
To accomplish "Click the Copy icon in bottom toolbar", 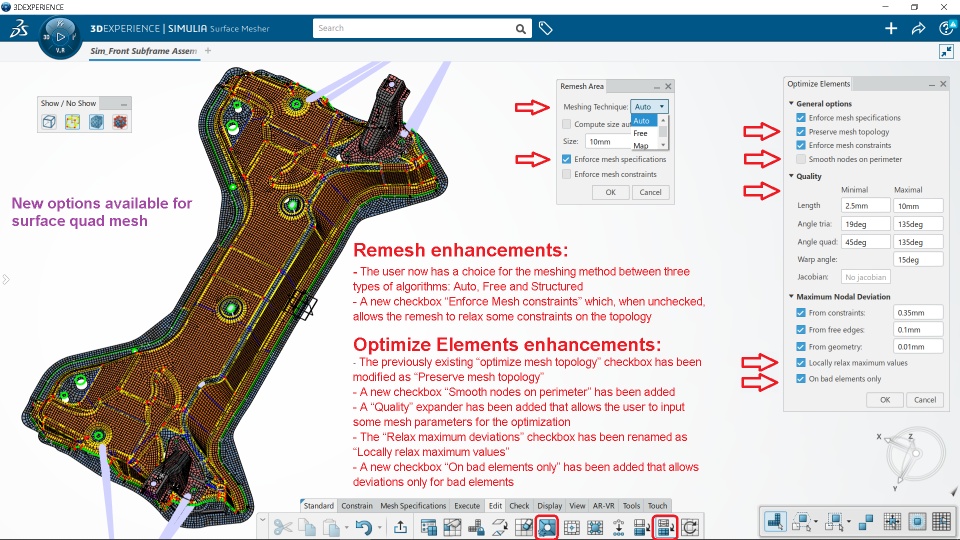I will 307,527.
